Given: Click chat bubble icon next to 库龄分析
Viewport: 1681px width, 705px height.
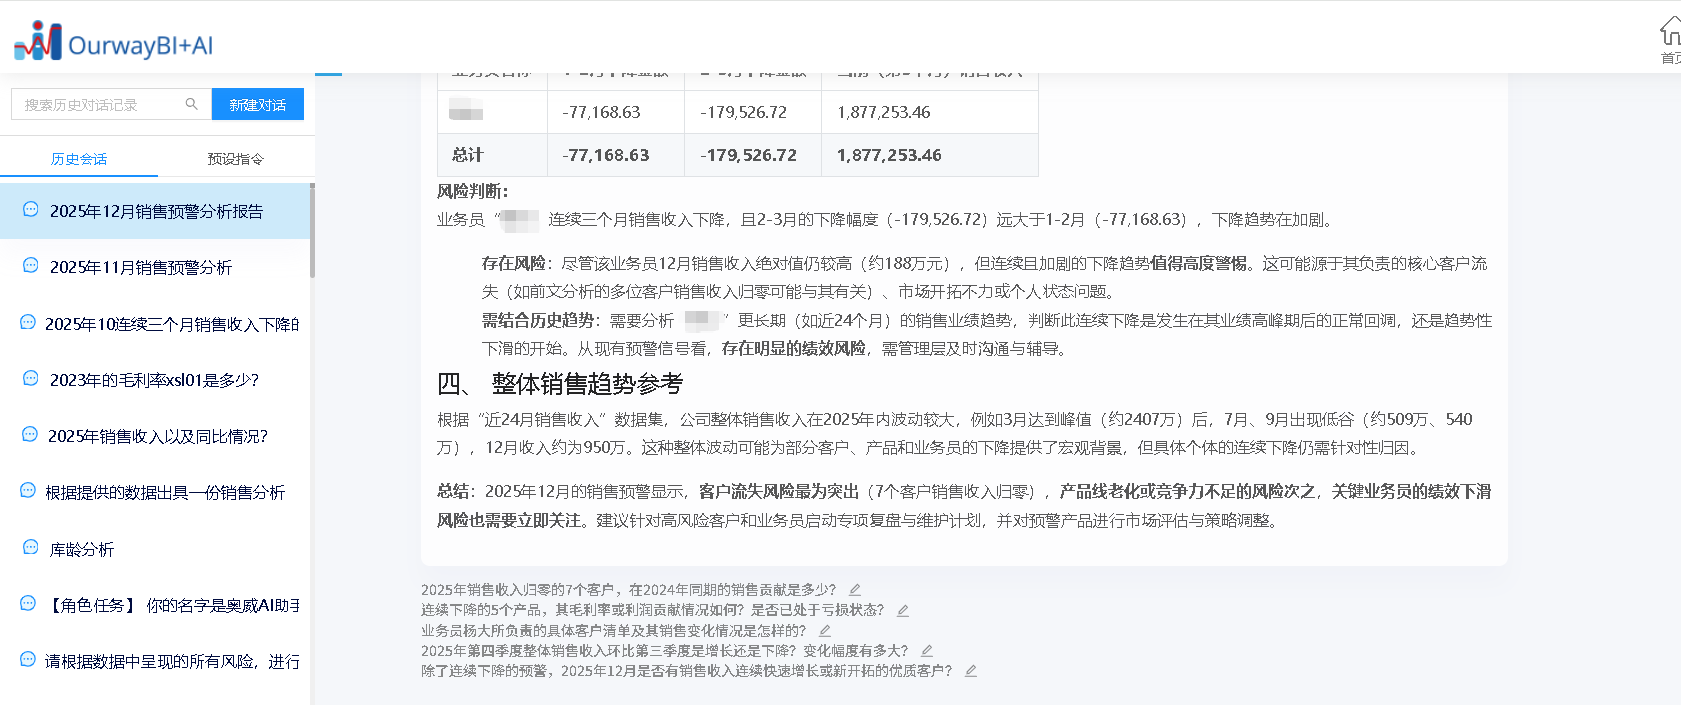Looking at the screenshot, I should coord(30,548).
